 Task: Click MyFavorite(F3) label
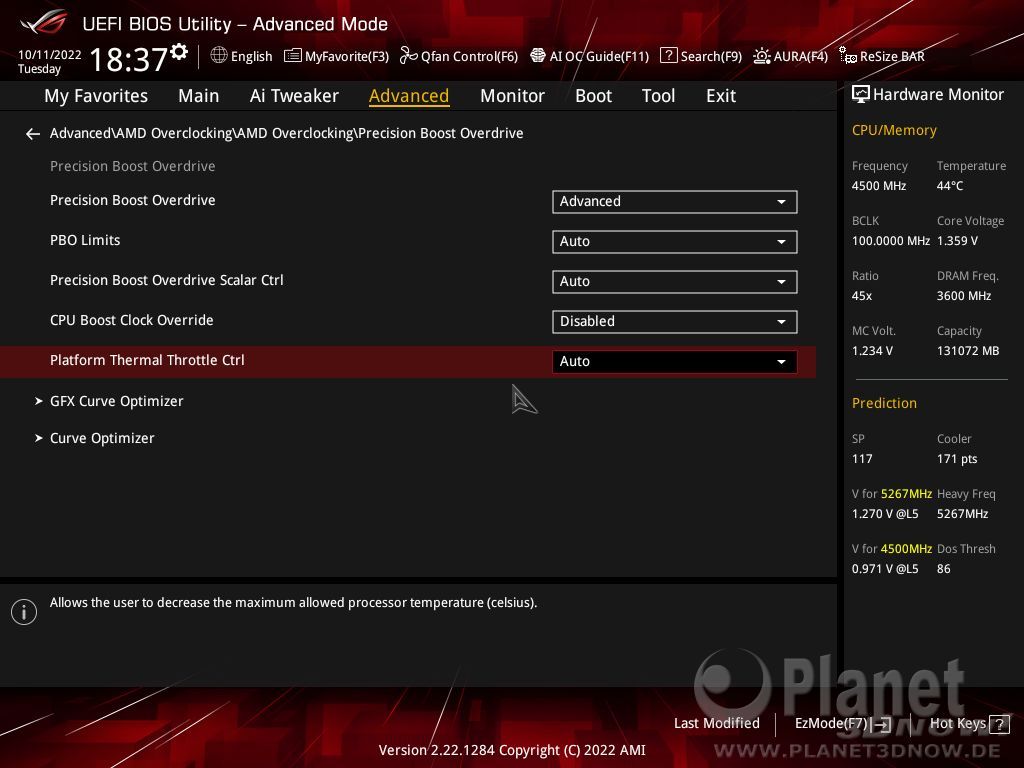tap(347, 57)
